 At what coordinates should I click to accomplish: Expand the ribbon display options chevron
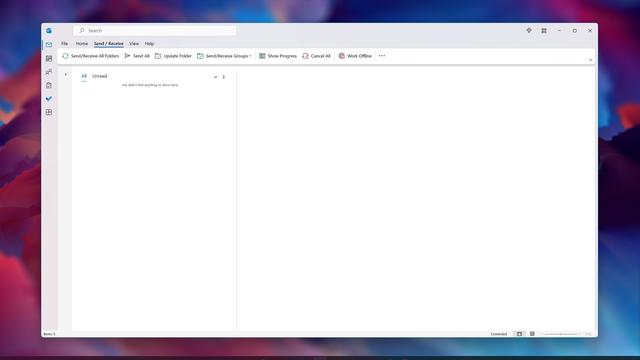(x=590, y=60)
